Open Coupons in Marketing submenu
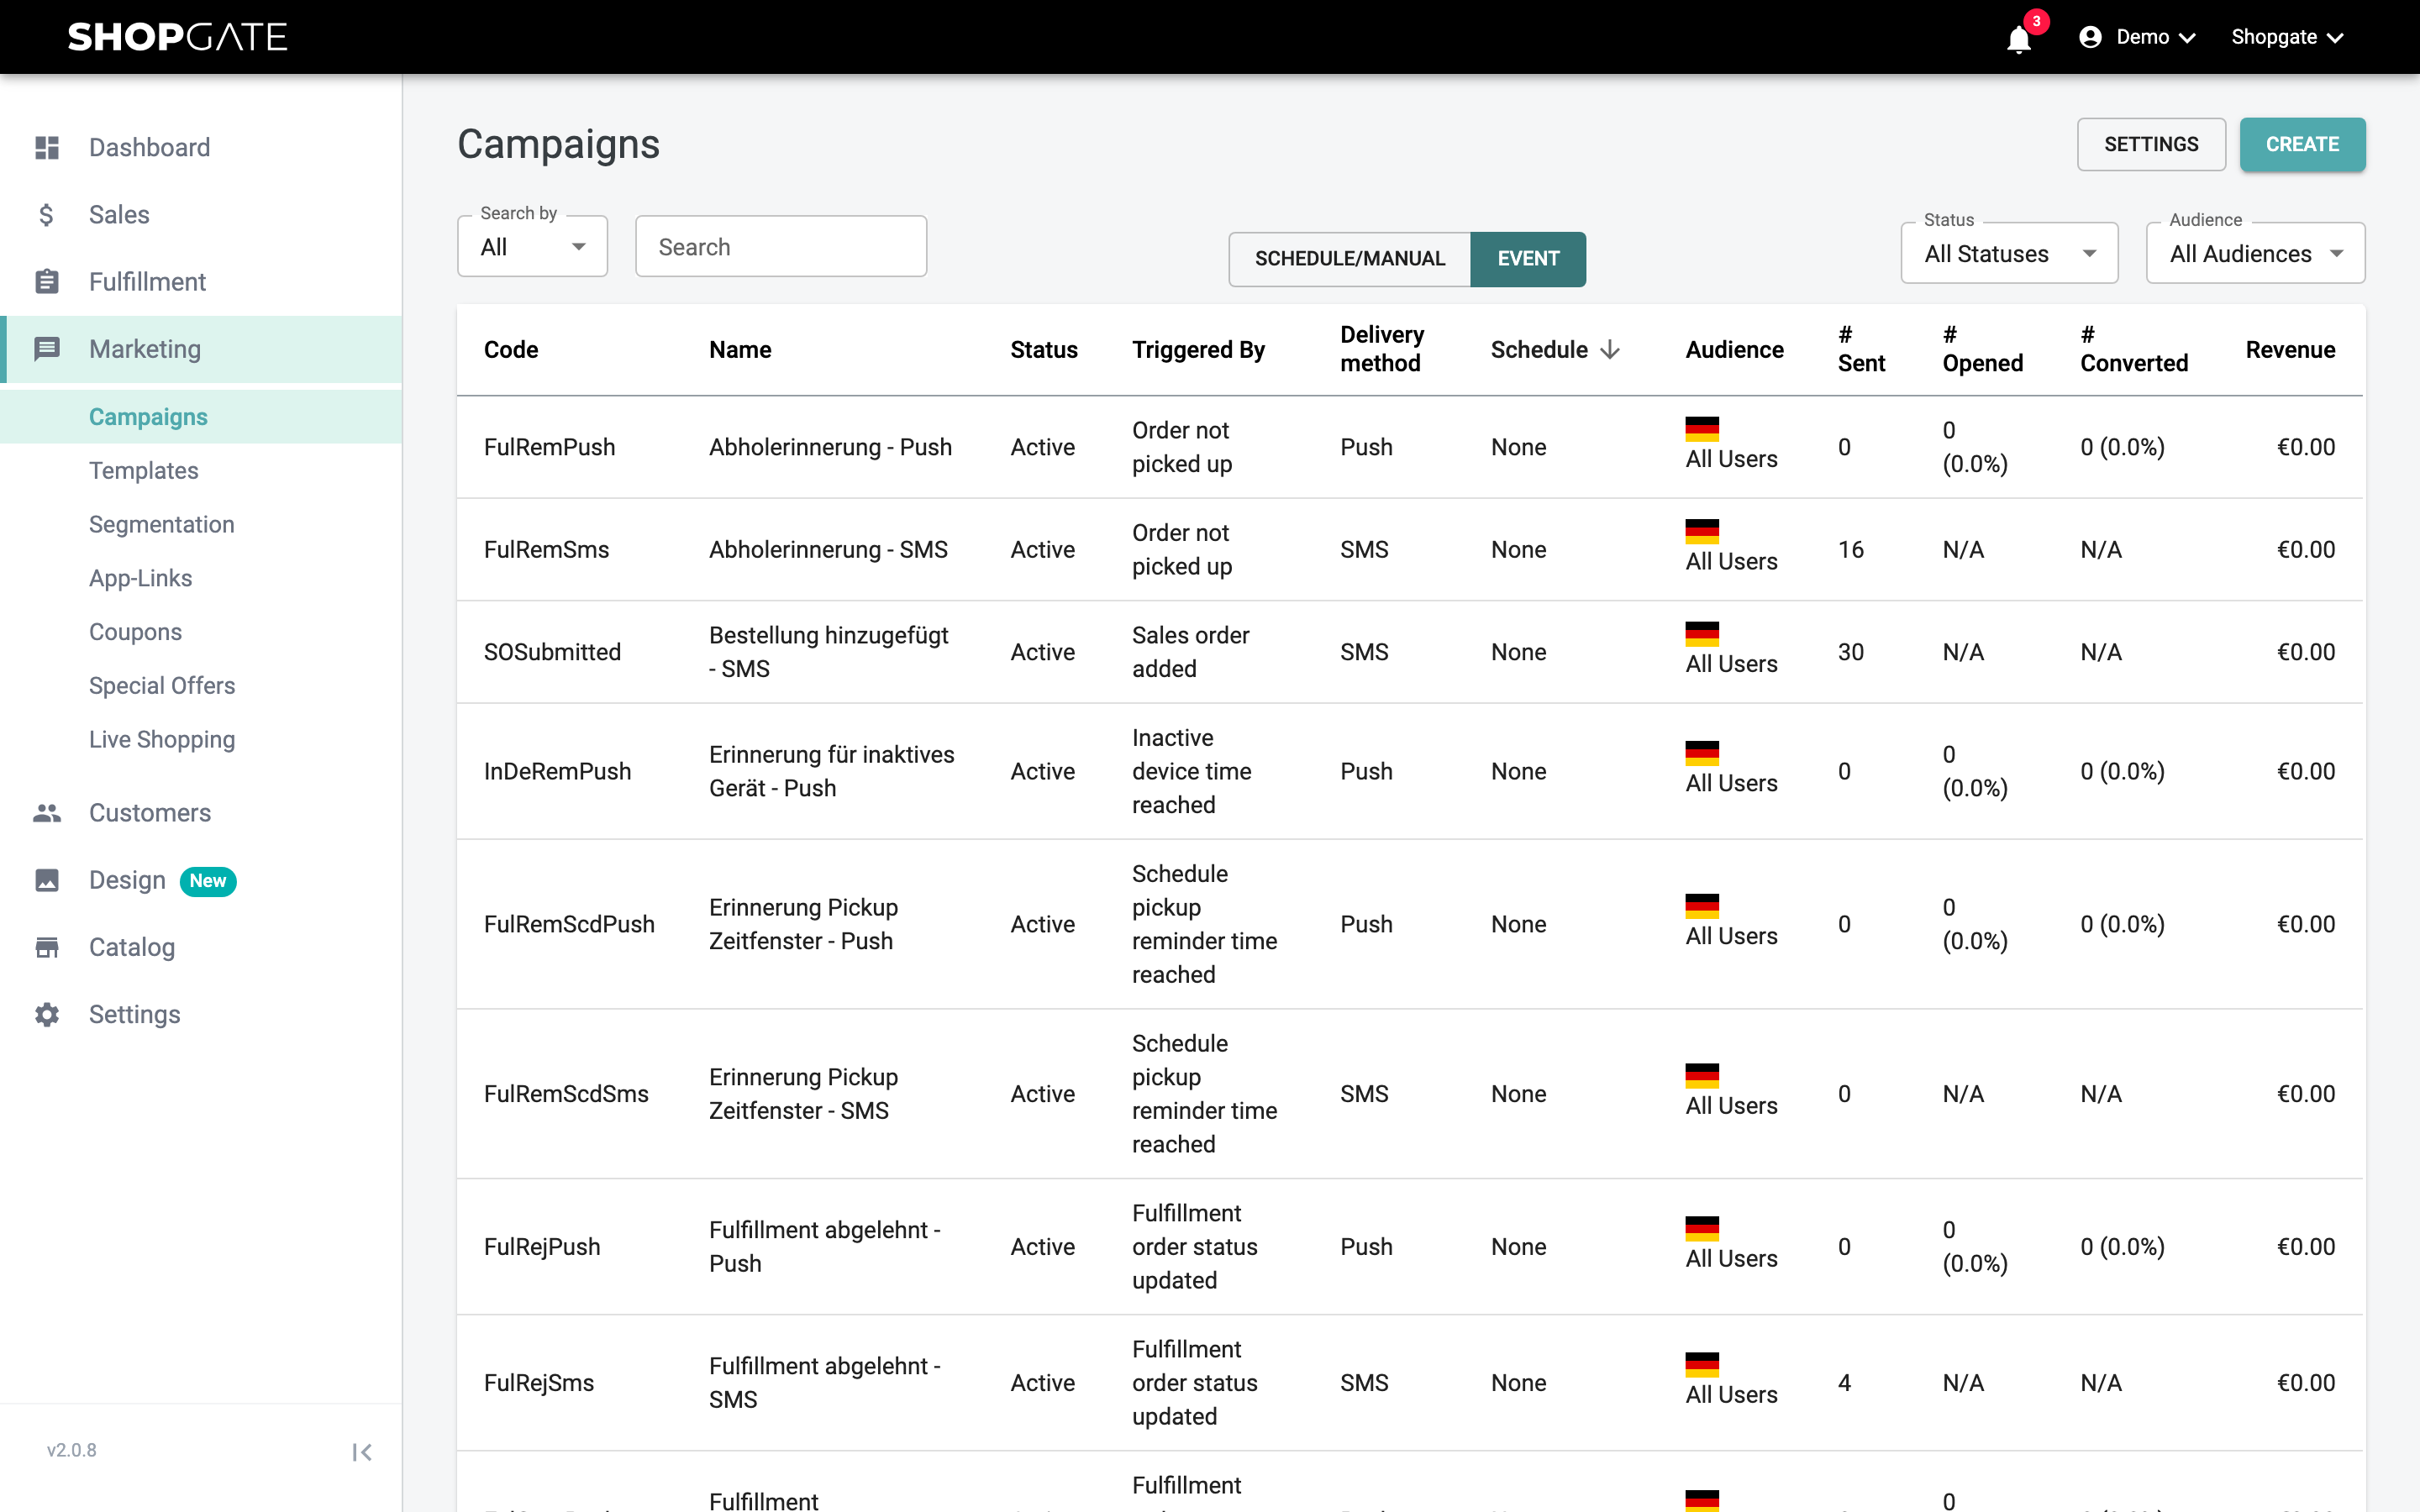The image size is (2420, 1512). coord(136,632)
